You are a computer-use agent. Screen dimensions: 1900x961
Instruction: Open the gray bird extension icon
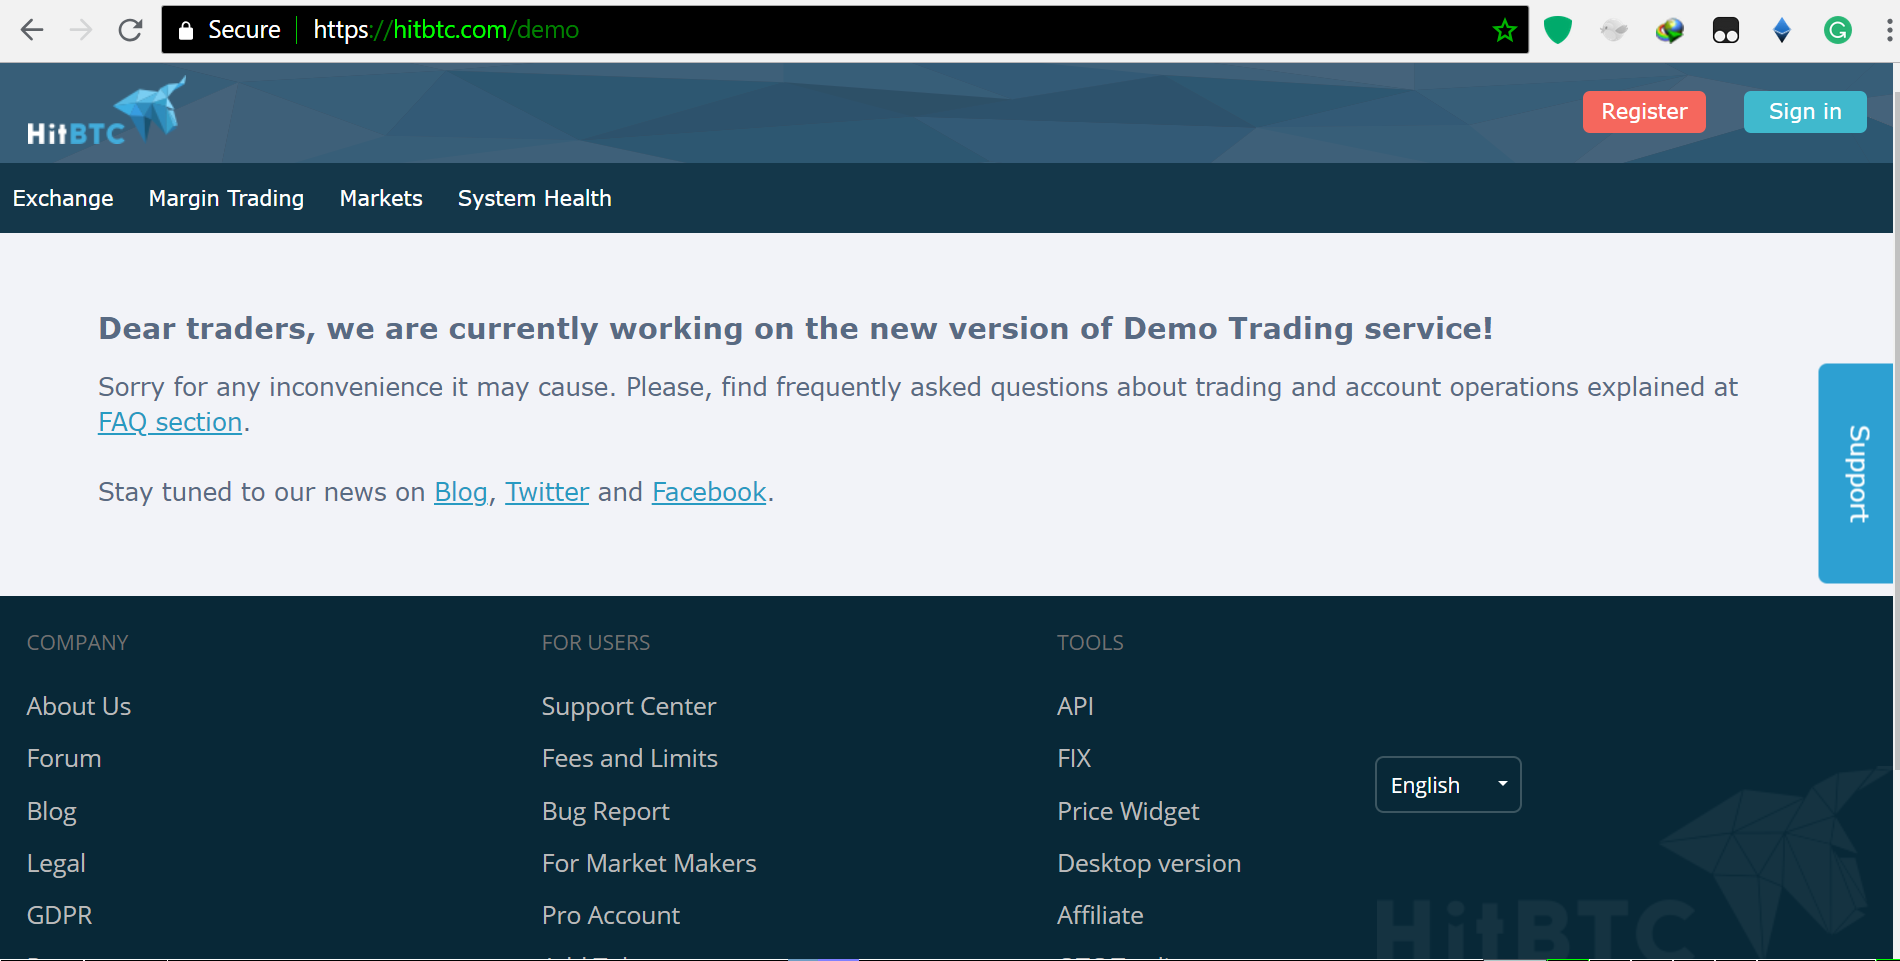coord(1614,30)
